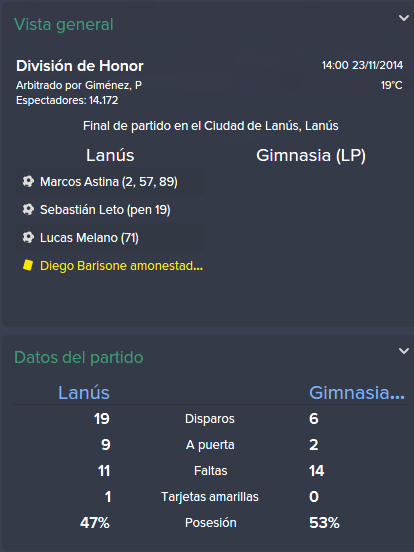Collapse the Vista general panel chevron
This screenshot has height=552, width=414.
(403, 18)
